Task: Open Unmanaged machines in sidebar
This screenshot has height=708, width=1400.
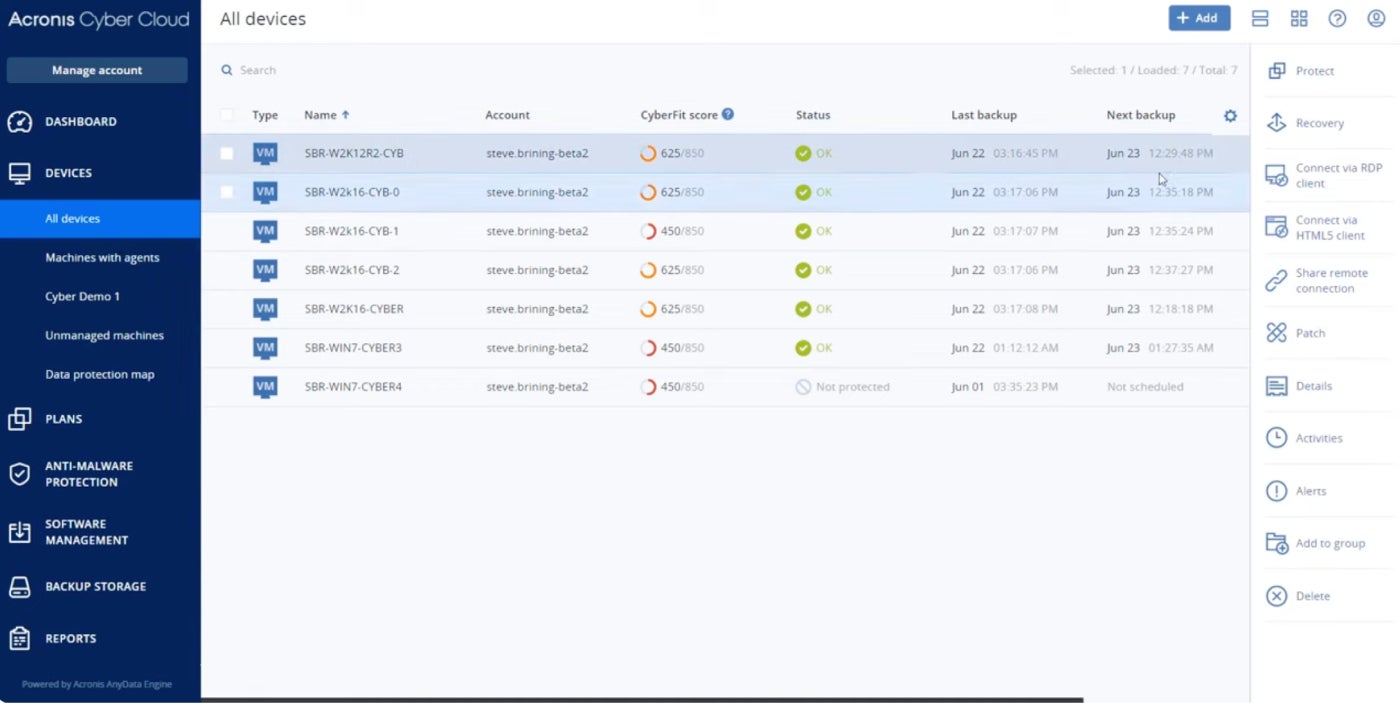Action: 104,336
